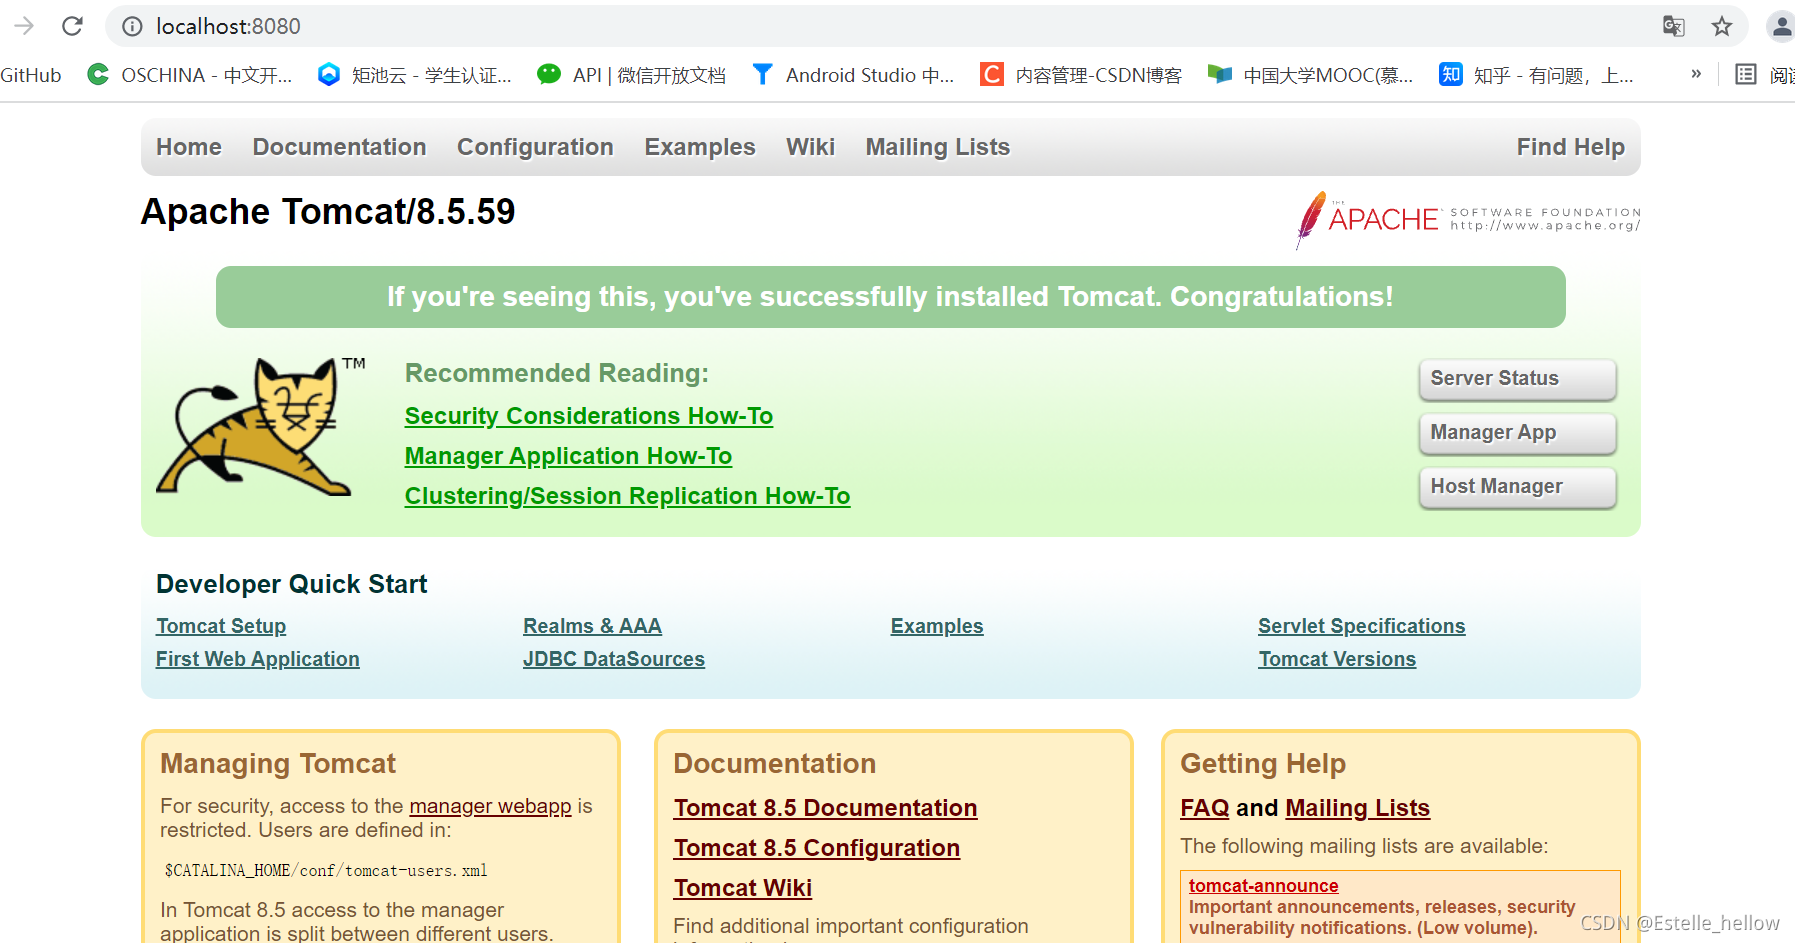
Task: Open the 知乎 bookmark
Action: (1536, 75)
